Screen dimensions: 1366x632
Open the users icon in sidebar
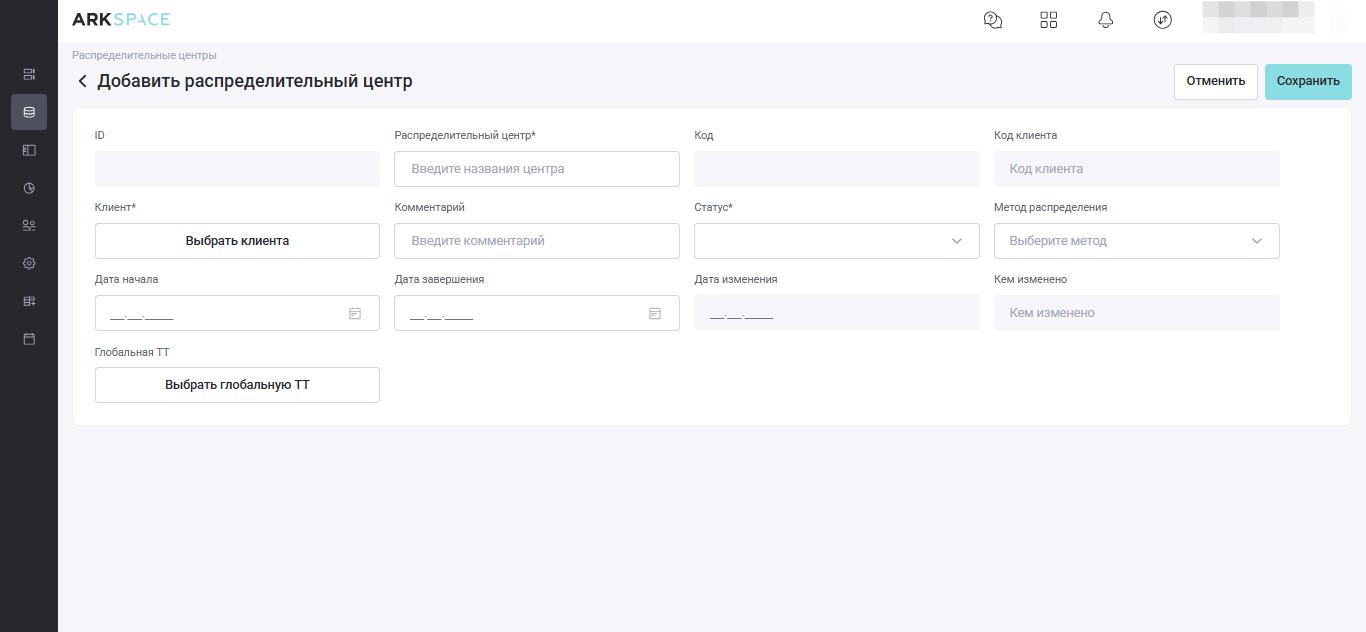pos(29,226)
